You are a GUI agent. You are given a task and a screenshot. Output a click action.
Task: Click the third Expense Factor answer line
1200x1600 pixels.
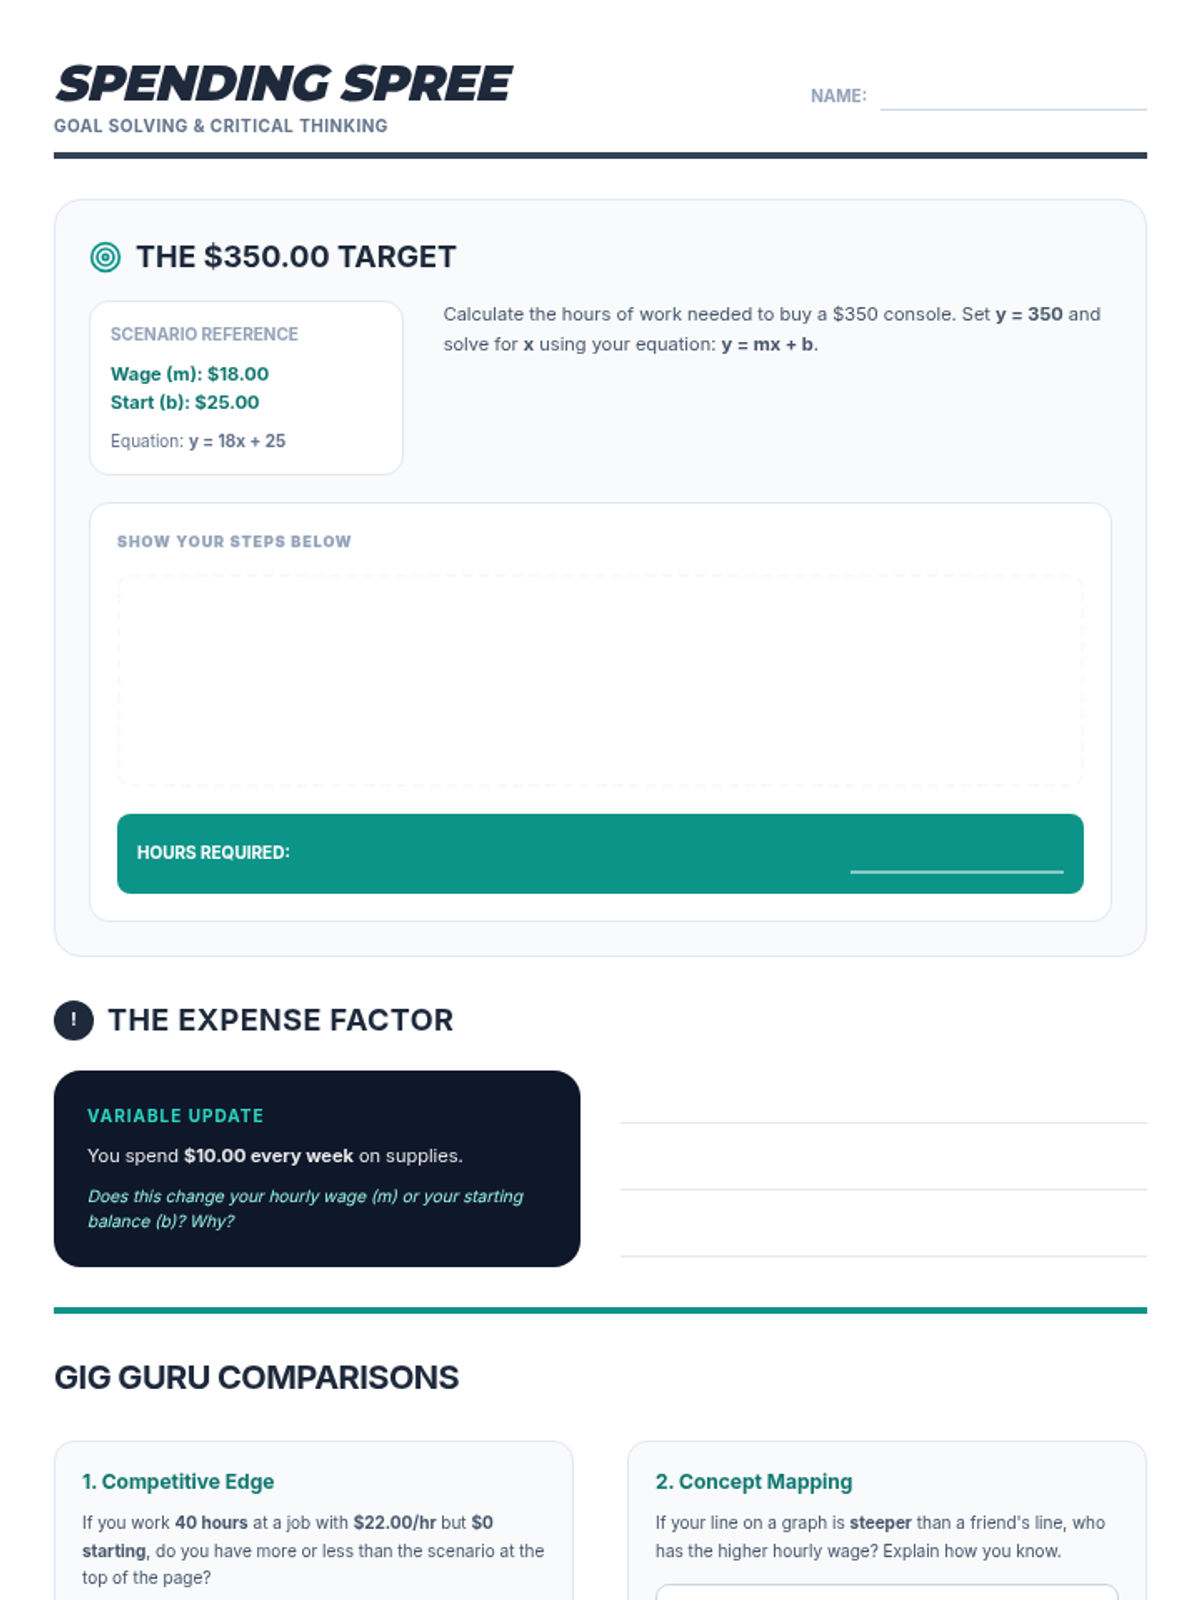point(883,1255)
